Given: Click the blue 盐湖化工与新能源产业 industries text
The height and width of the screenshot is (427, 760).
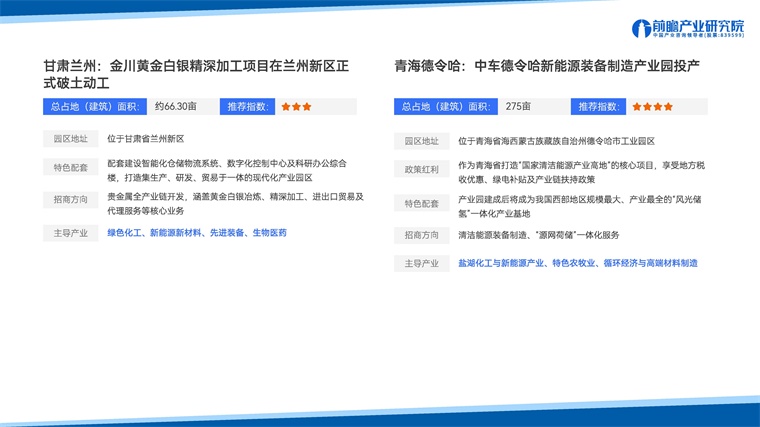Looking at the screenshot, I should tap(578, 263).
